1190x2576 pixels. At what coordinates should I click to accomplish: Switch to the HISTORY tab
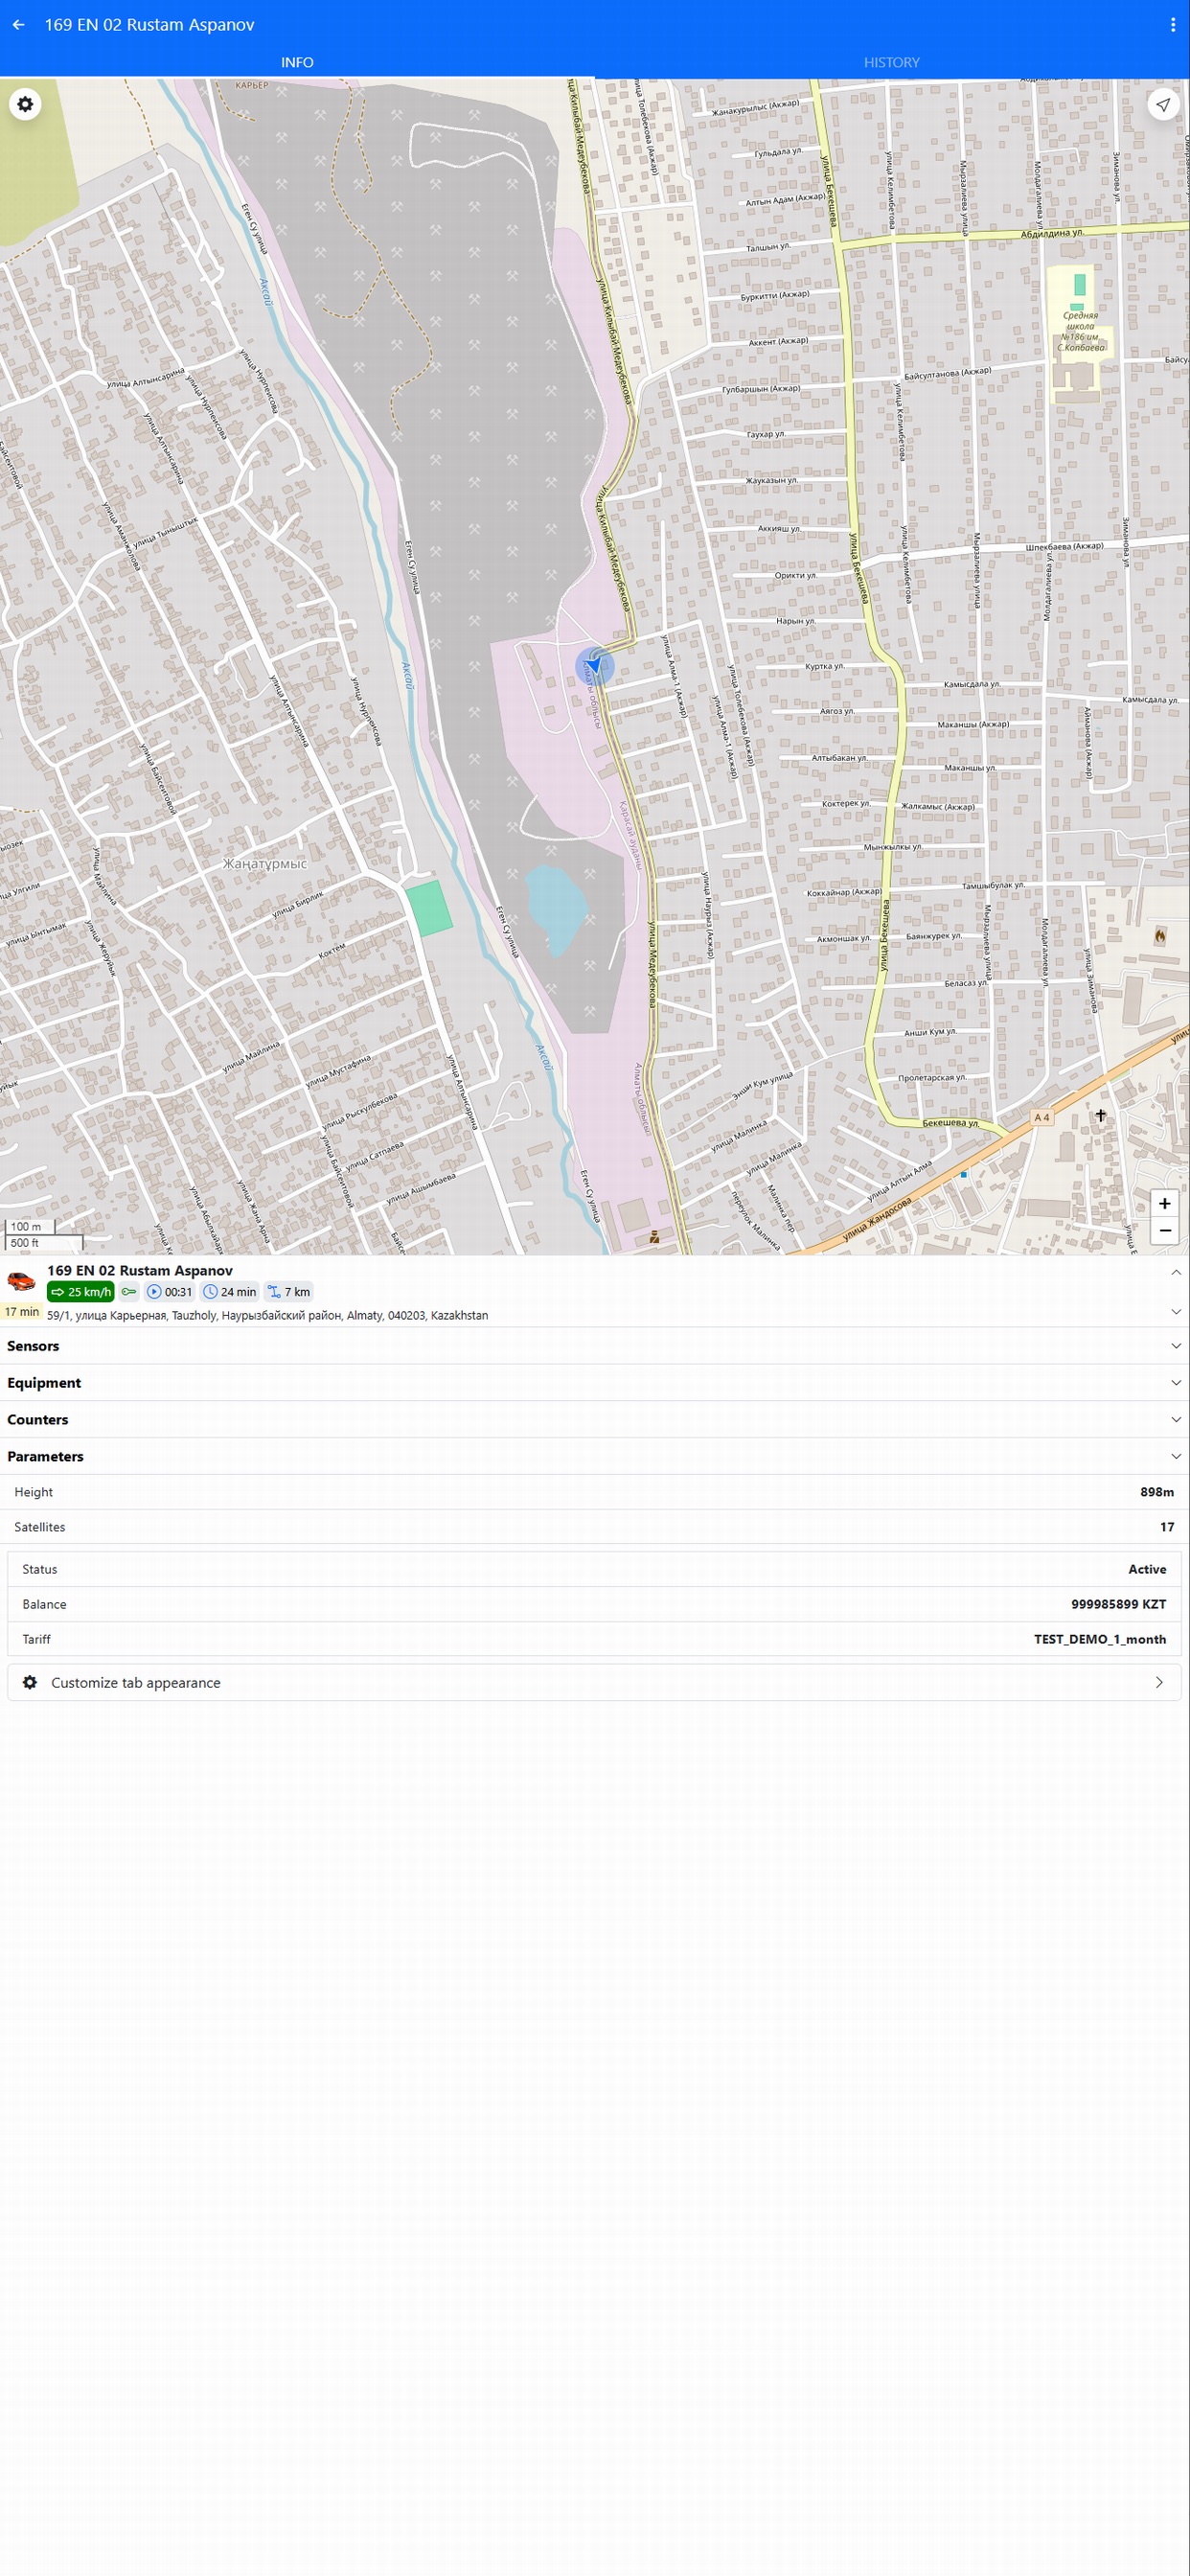click(x=892, y=62)
